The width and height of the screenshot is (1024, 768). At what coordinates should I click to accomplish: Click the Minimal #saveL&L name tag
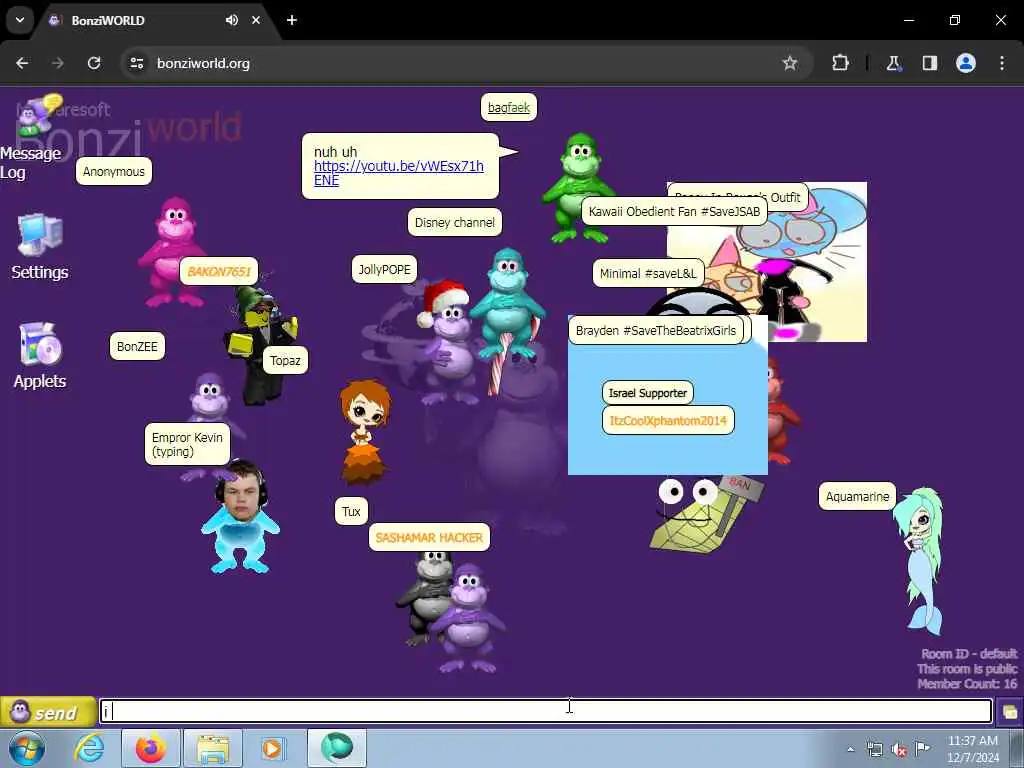(x=648, y=274)
